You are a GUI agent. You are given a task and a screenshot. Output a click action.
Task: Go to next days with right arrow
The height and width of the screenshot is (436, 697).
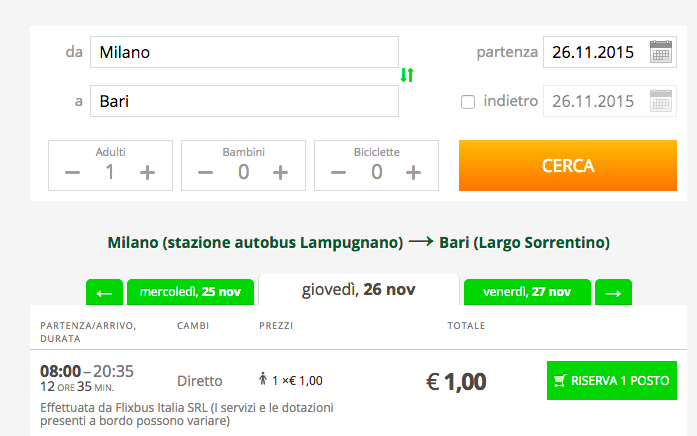point(613,293)
